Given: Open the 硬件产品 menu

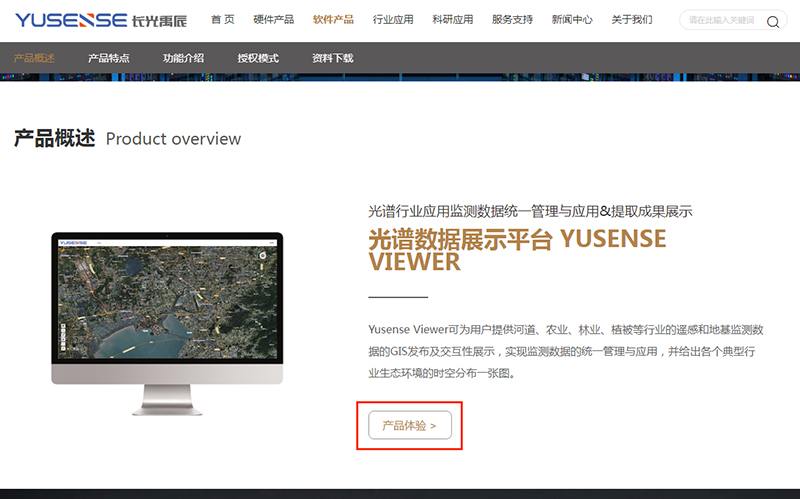Looking at the screenshot, I should tap(273, 20).
